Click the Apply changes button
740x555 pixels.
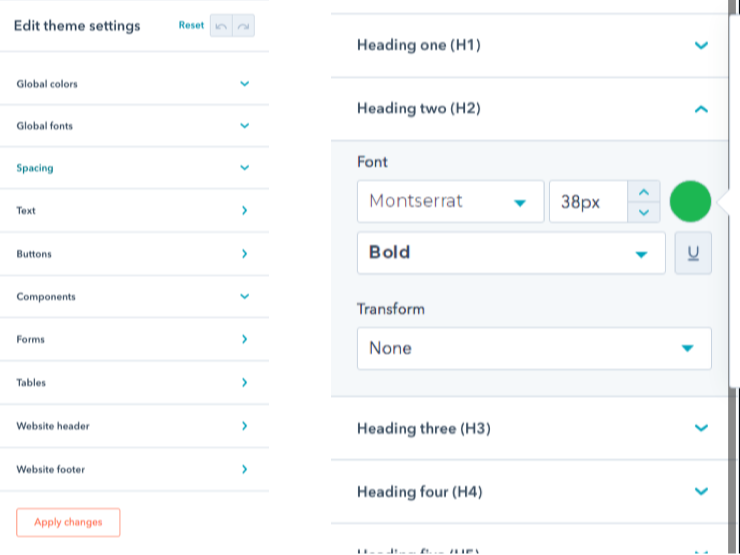point(68,522)
